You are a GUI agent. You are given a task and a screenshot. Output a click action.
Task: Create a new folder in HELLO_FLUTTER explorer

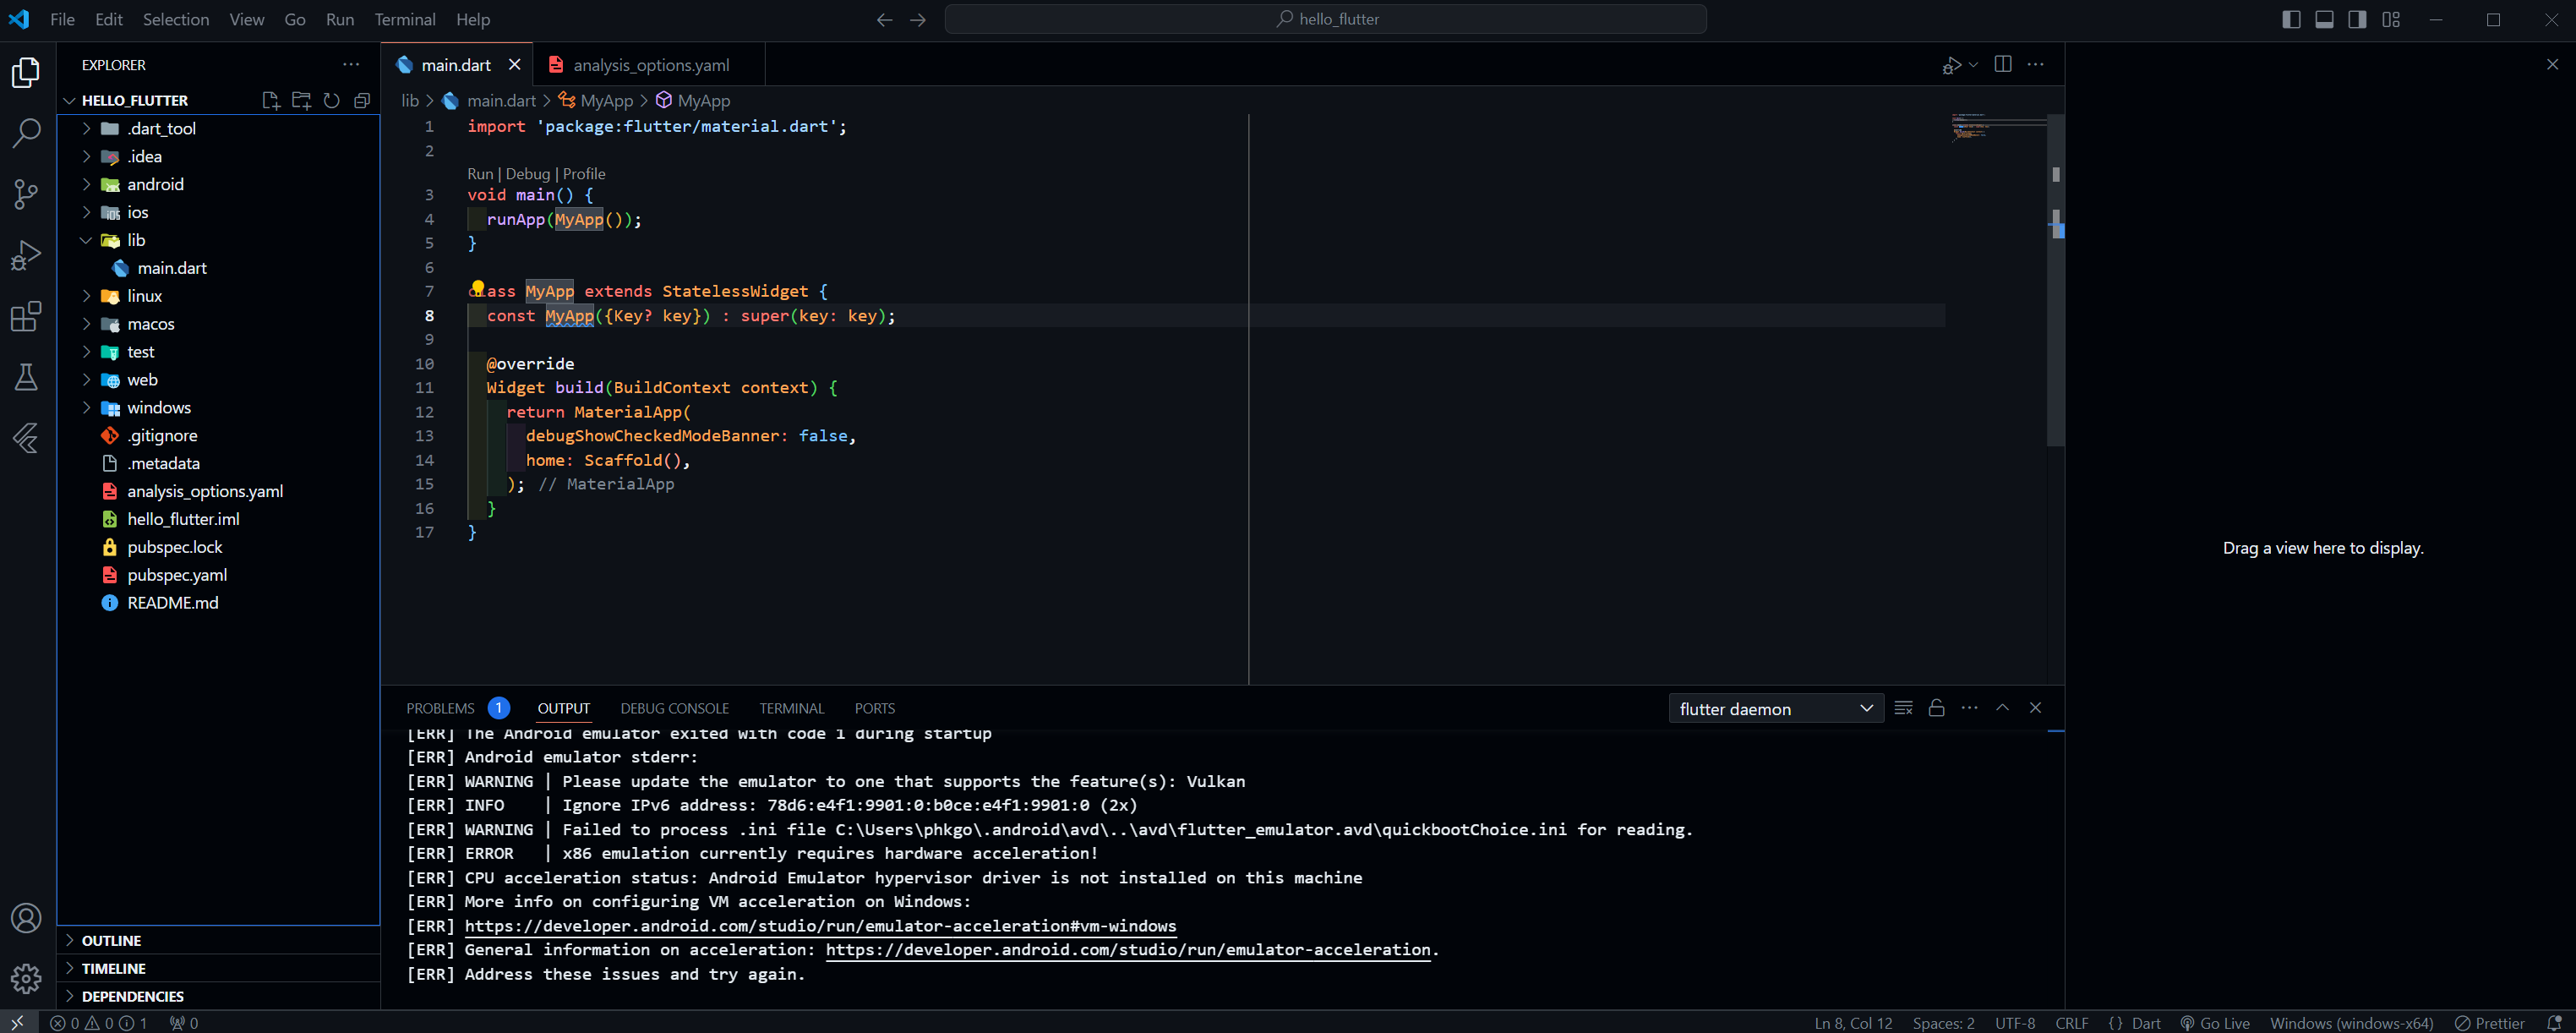[301, 100]
